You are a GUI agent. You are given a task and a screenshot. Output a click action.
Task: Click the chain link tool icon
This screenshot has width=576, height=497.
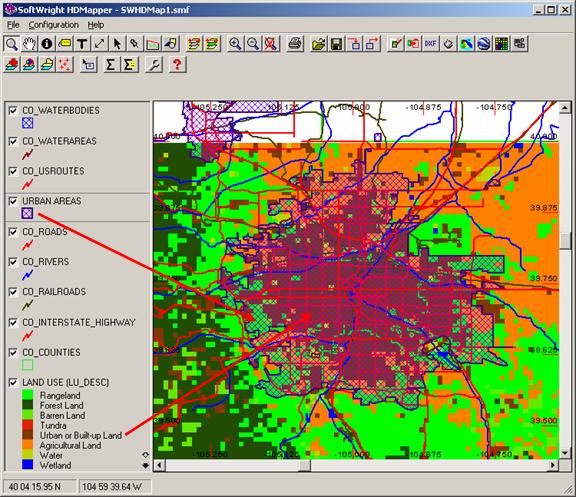(135, 44)
